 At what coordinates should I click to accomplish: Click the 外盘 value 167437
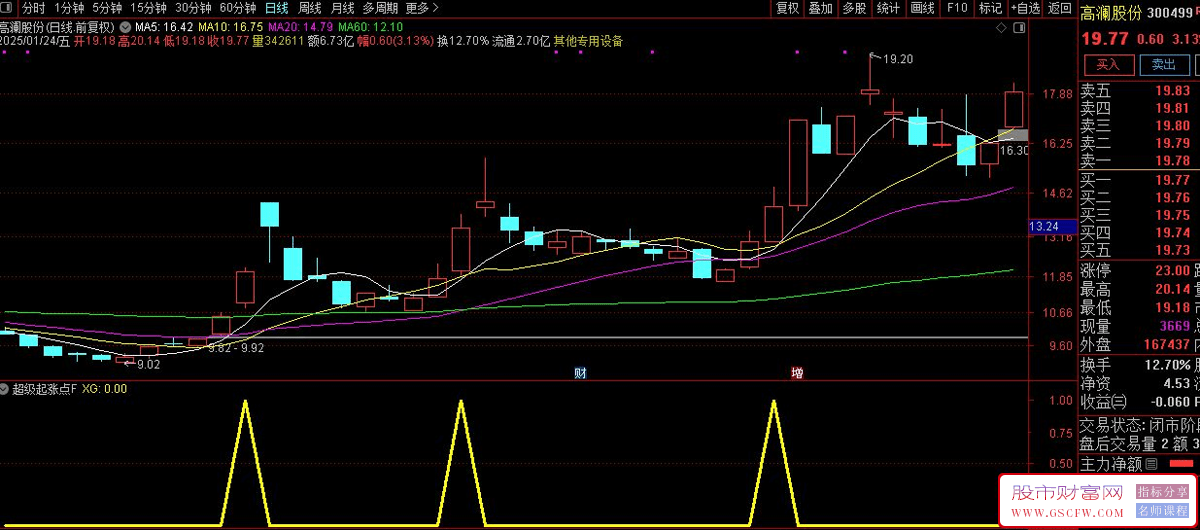1168,345
